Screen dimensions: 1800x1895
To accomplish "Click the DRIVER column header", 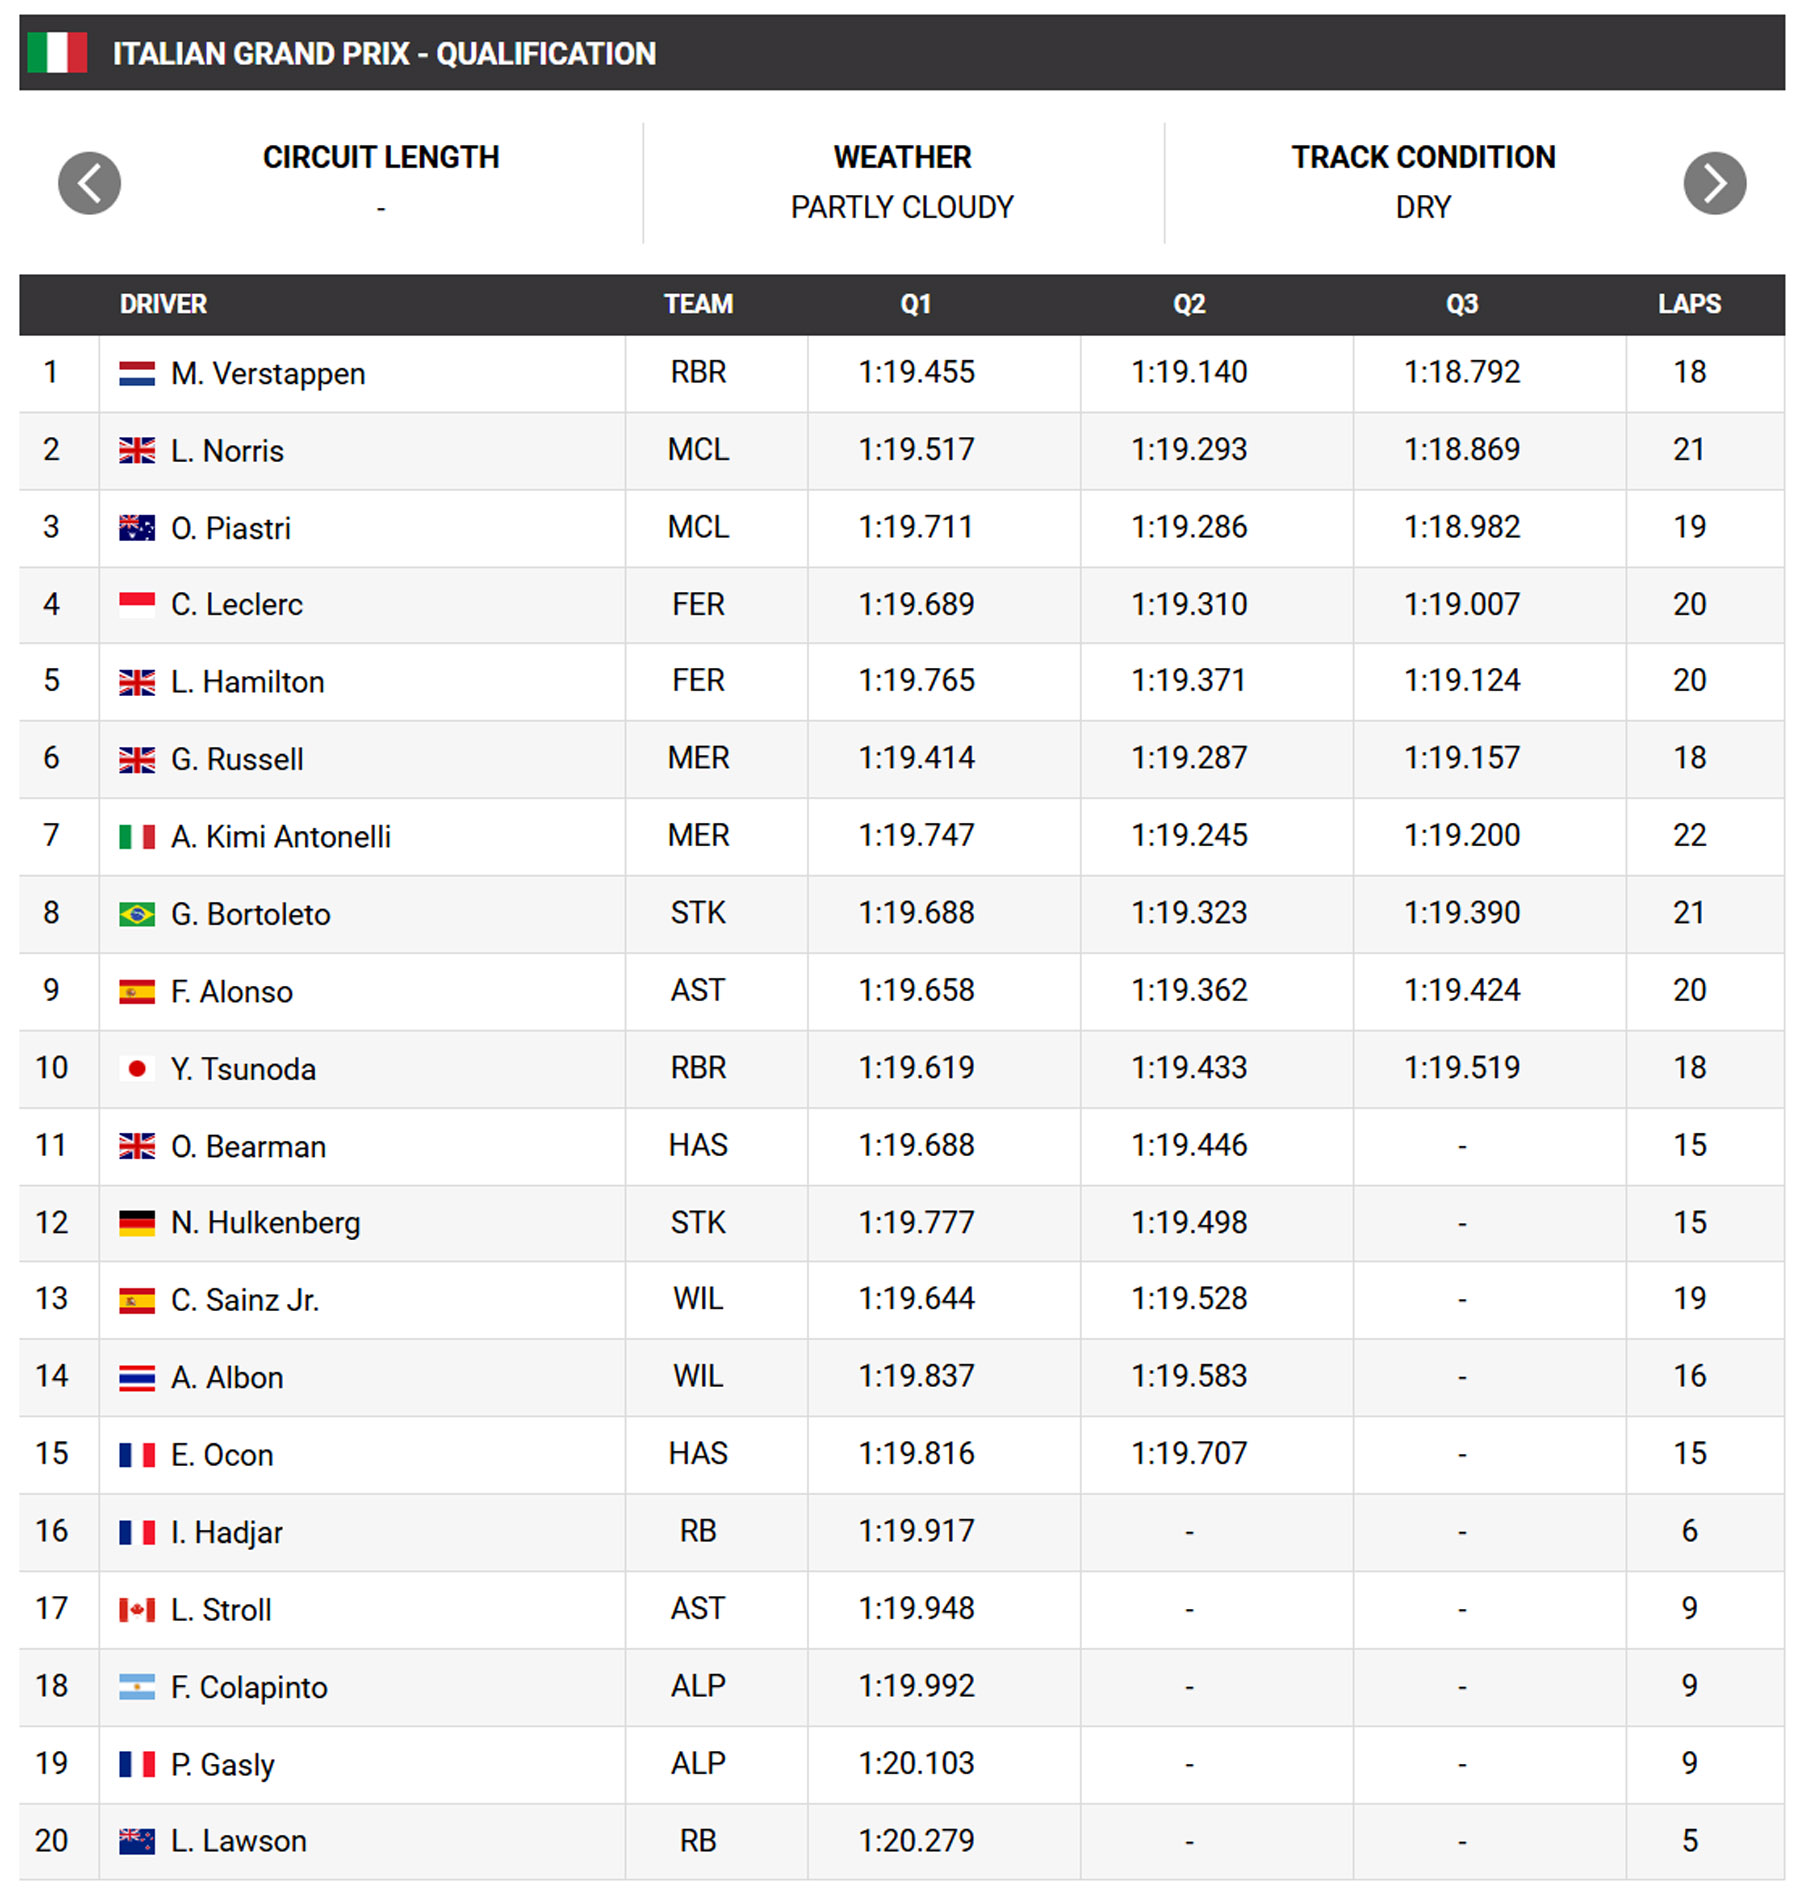I will (x=163, y=304).
